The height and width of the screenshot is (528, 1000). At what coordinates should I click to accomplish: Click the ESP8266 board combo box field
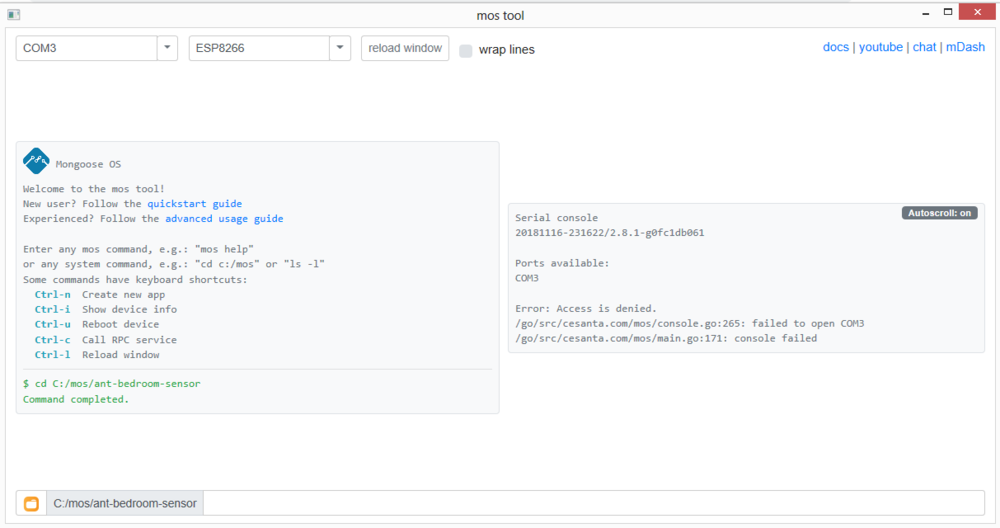259,48
